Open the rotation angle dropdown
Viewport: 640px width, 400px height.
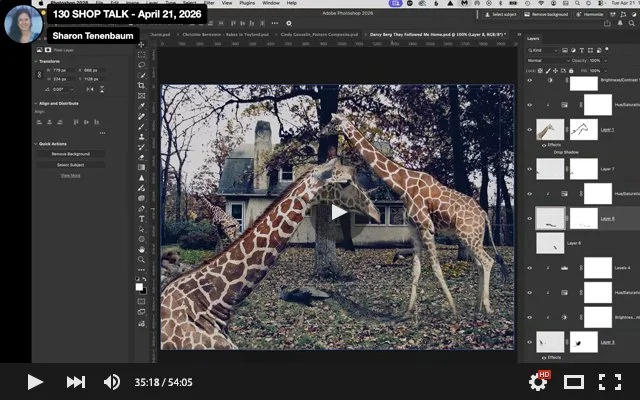(x=72, y=89)
